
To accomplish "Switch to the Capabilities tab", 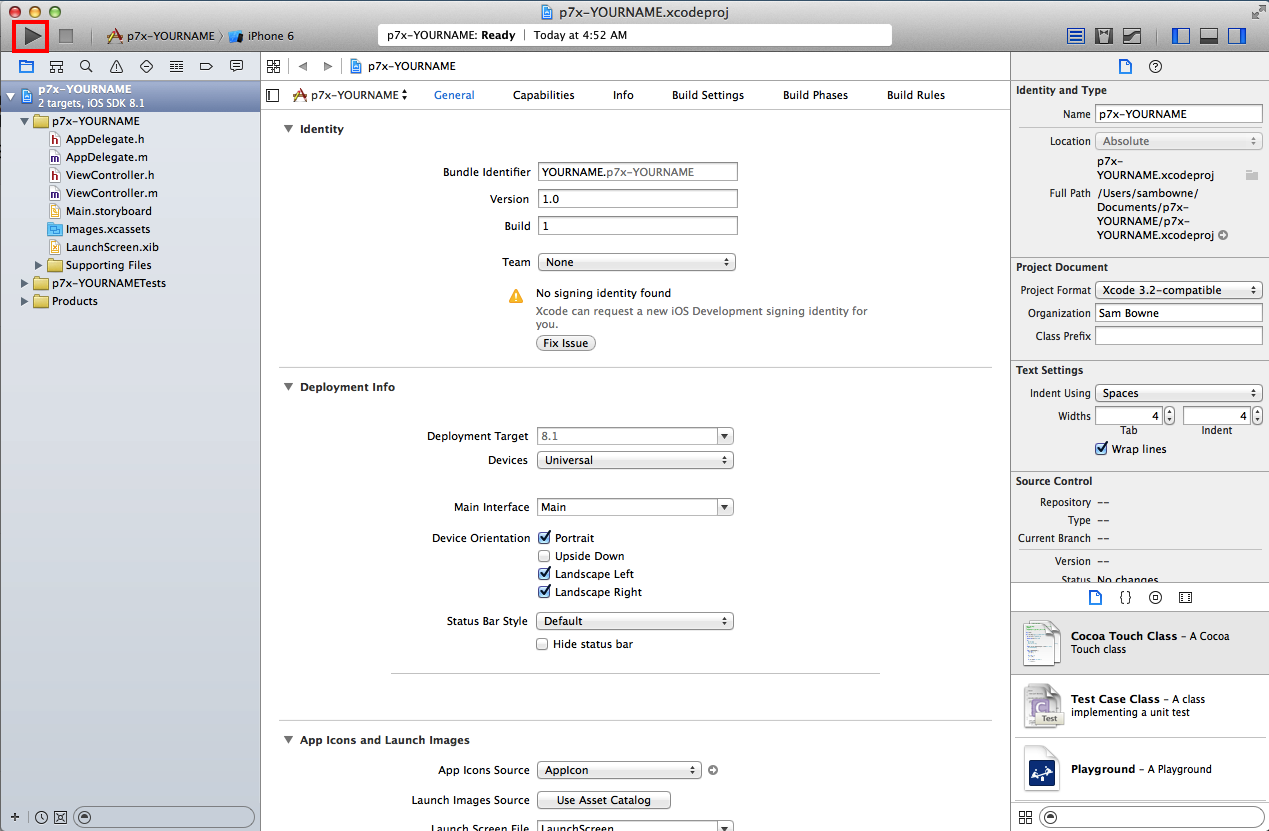I will (x=543, y=95).
